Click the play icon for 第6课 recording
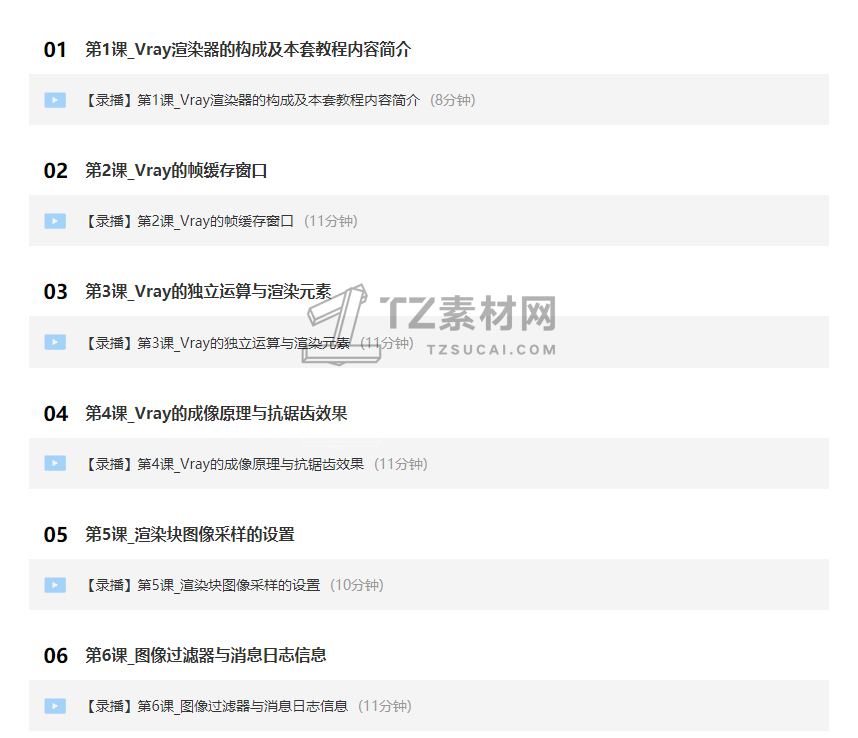 (55, 706)
